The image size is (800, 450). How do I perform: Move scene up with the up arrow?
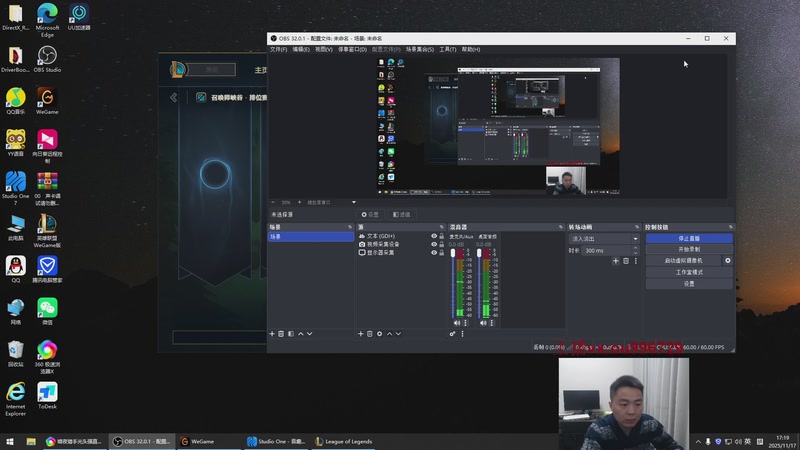click(x=301, y=334)
